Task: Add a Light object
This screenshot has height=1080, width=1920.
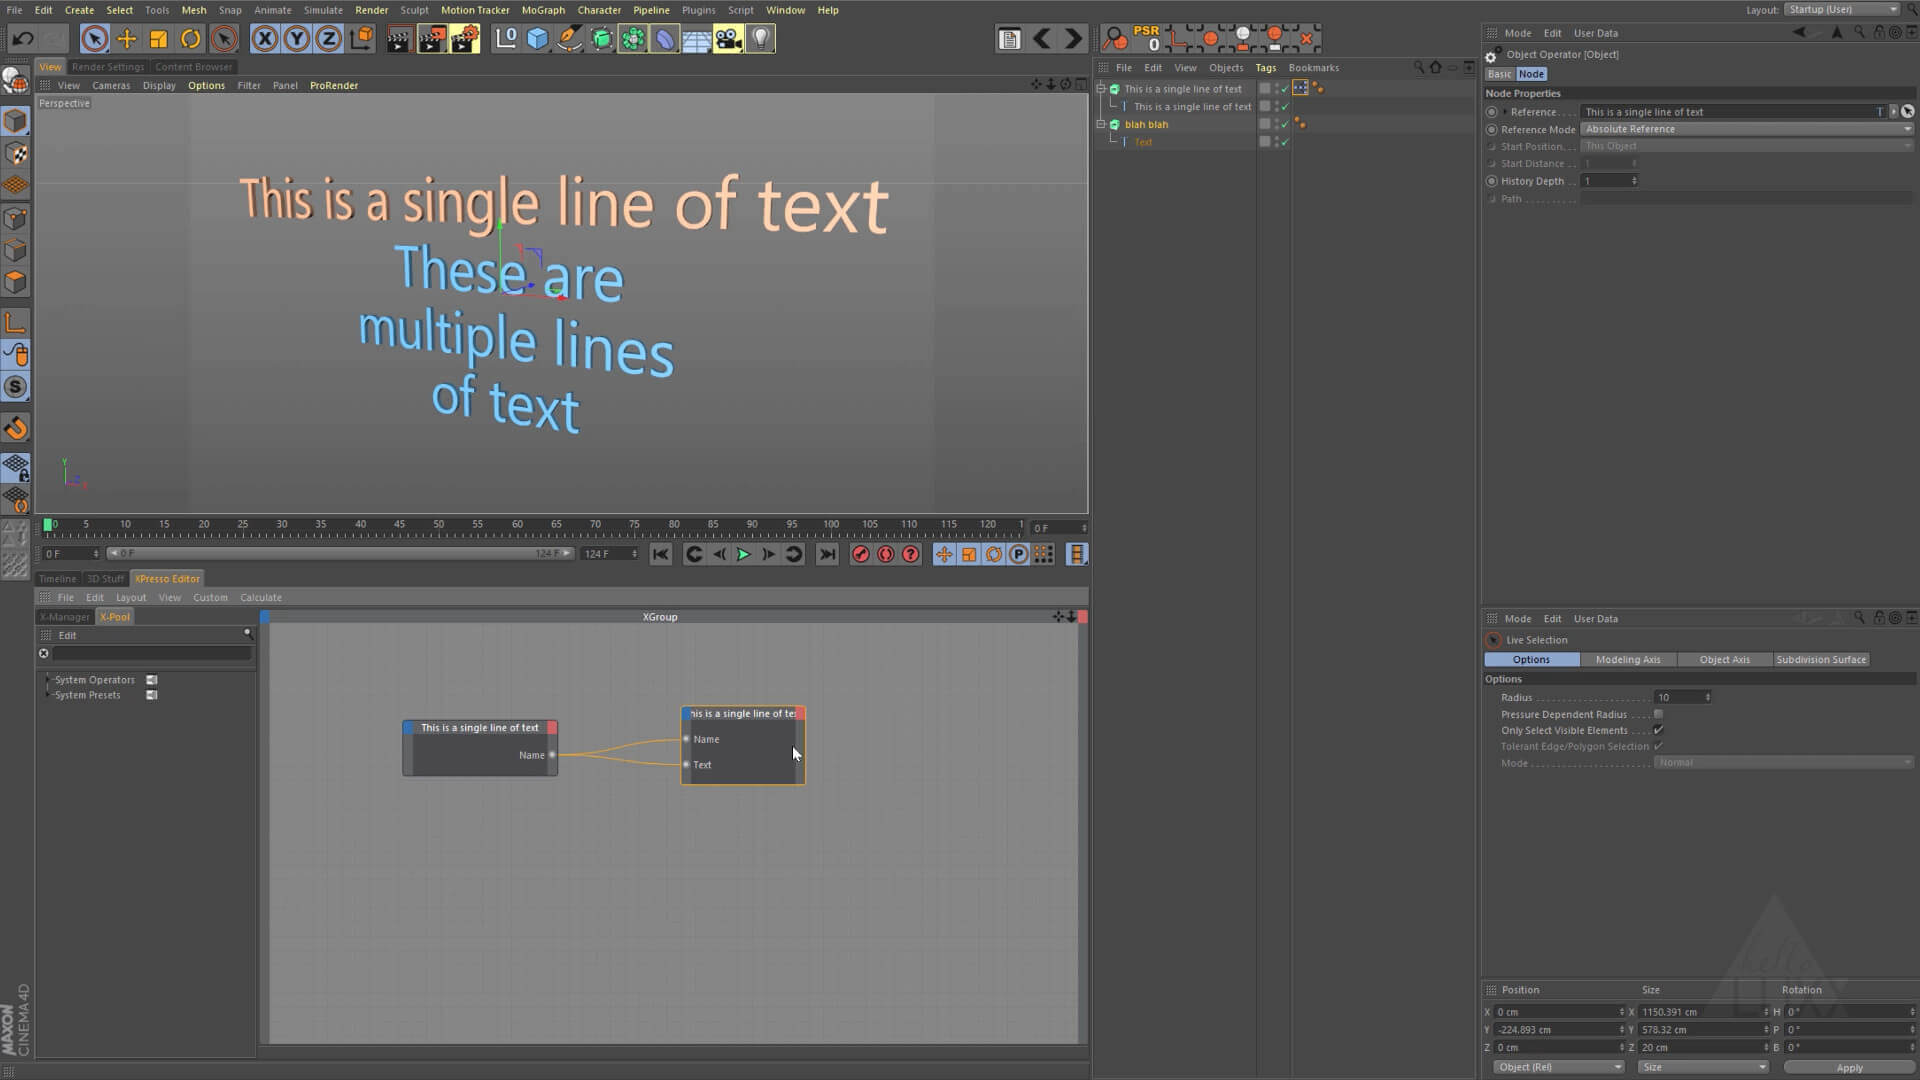Action: point(761,39)
